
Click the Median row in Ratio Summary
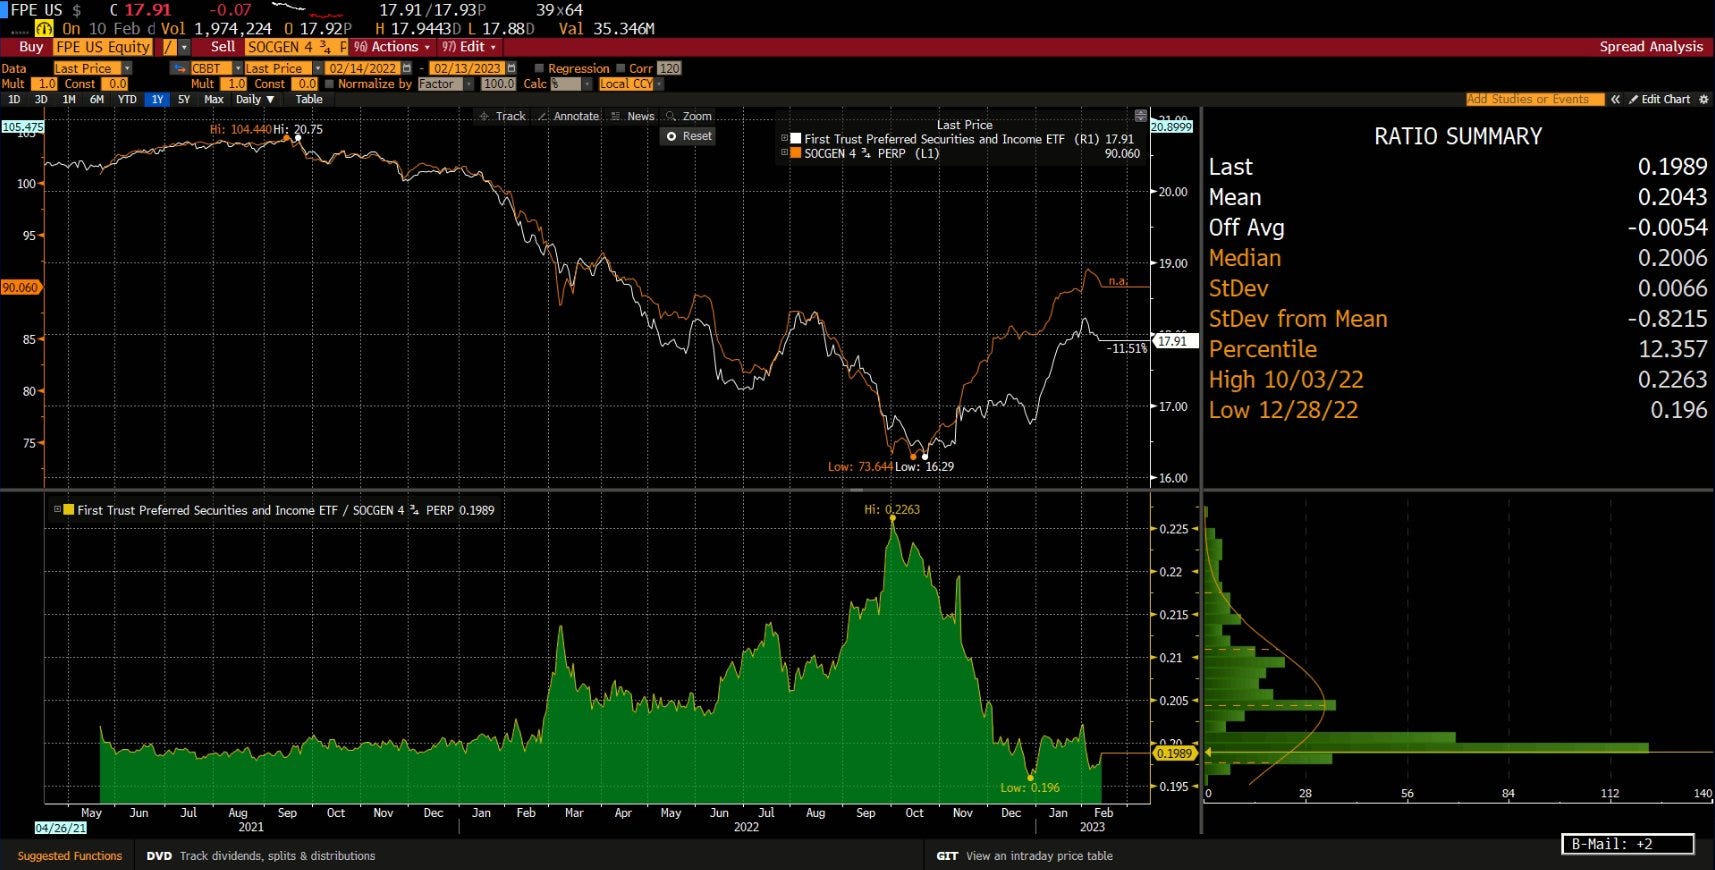tap(1458, 258)
